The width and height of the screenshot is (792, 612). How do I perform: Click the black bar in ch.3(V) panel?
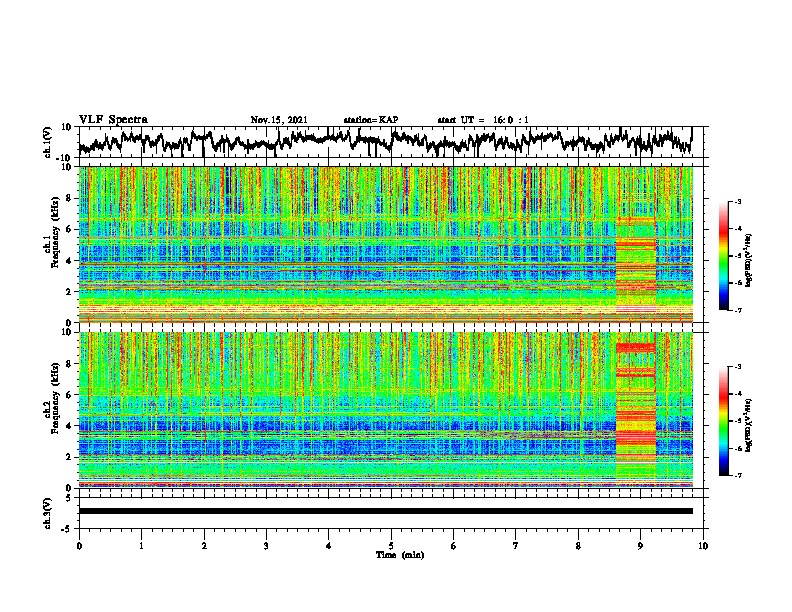[386, 511]
